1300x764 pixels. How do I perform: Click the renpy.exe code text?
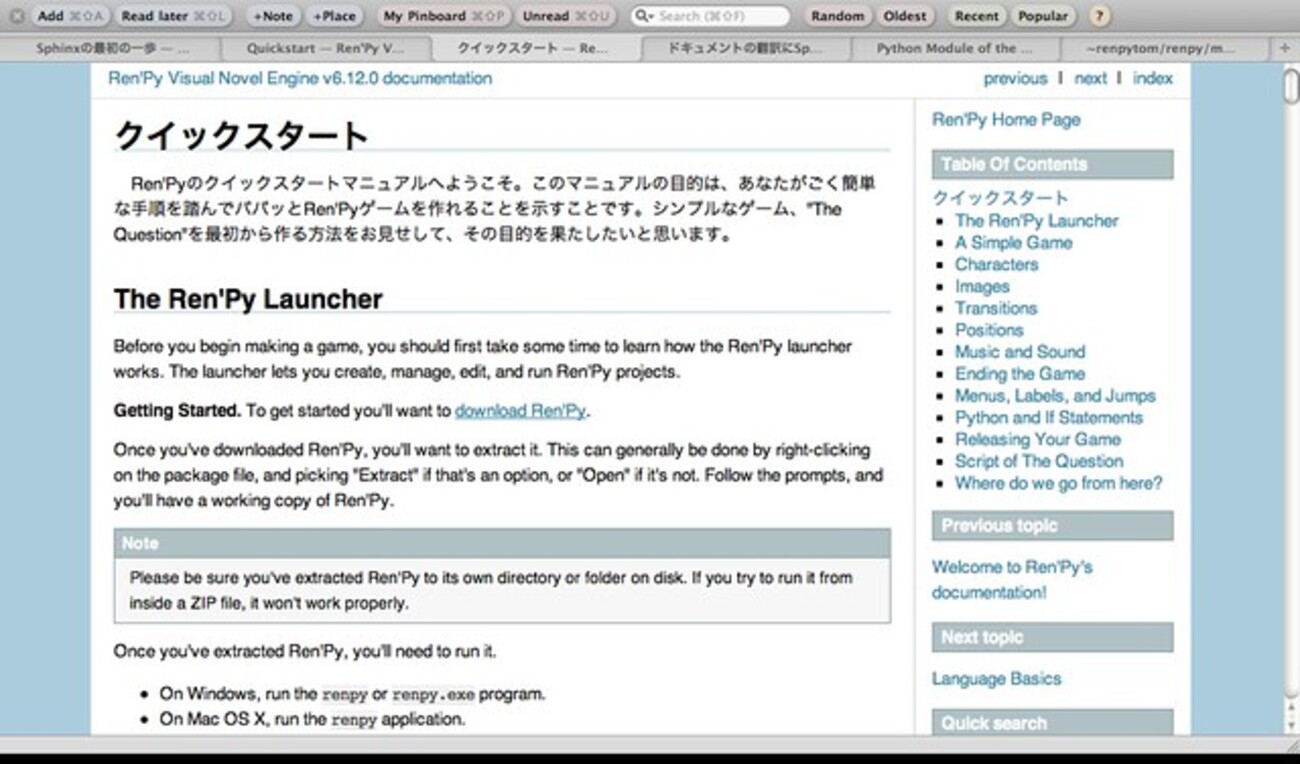point(433,694)
